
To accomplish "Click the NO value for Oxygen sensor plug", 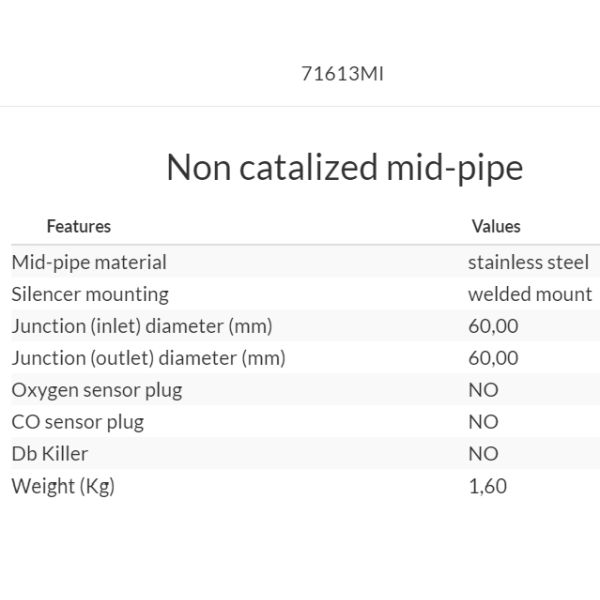I will point(483,390).
